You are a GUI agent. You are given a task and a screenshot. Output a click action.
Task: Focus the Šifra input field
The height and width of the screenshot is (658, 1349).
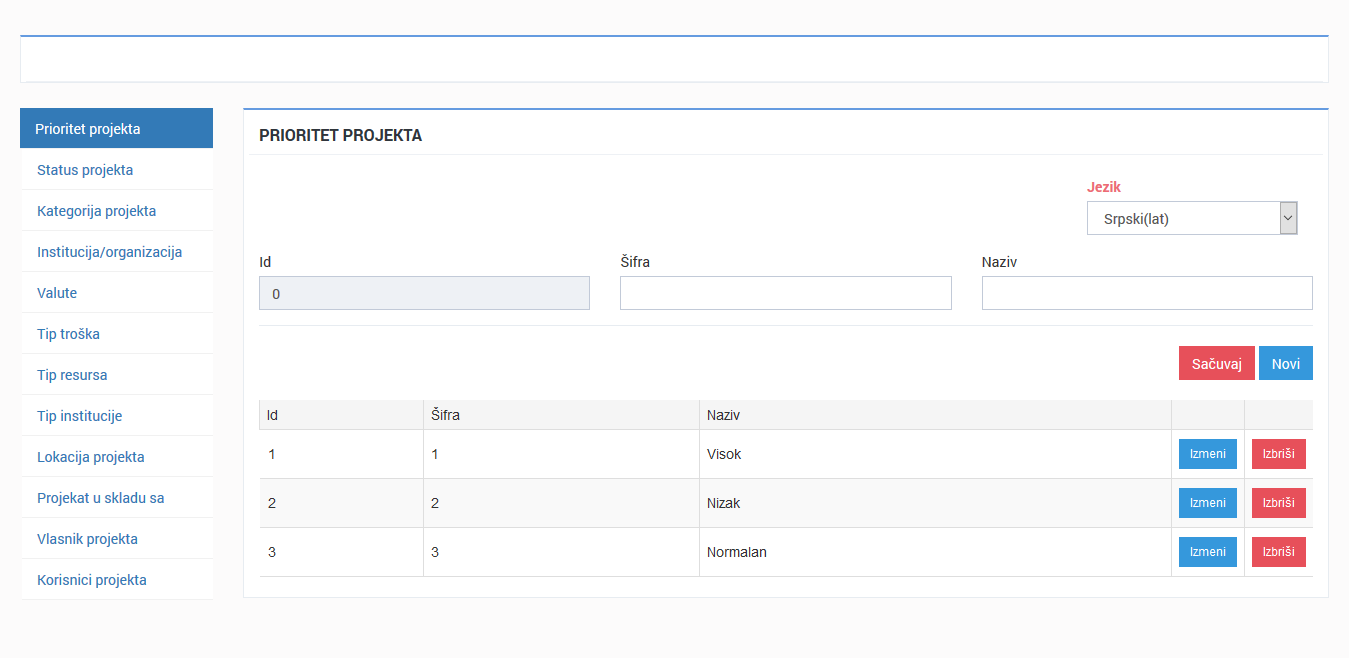(x=785, y=293)
